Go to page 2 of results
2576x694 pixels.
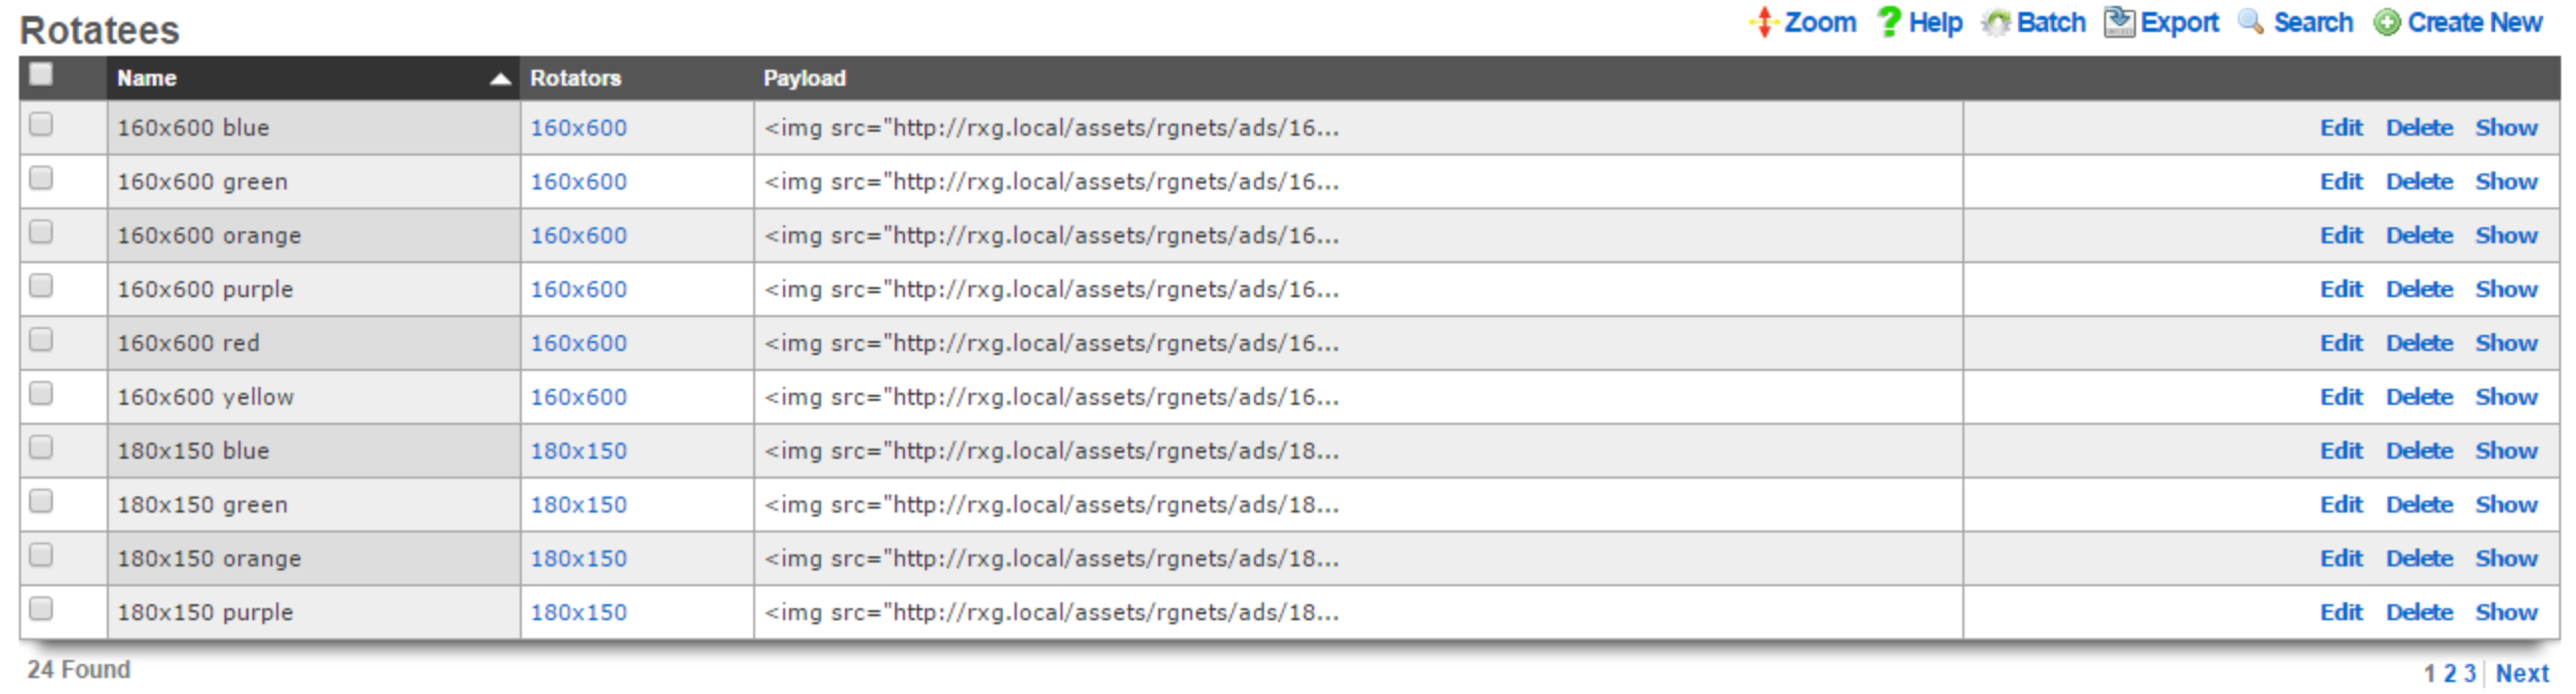pos(2449,674)
